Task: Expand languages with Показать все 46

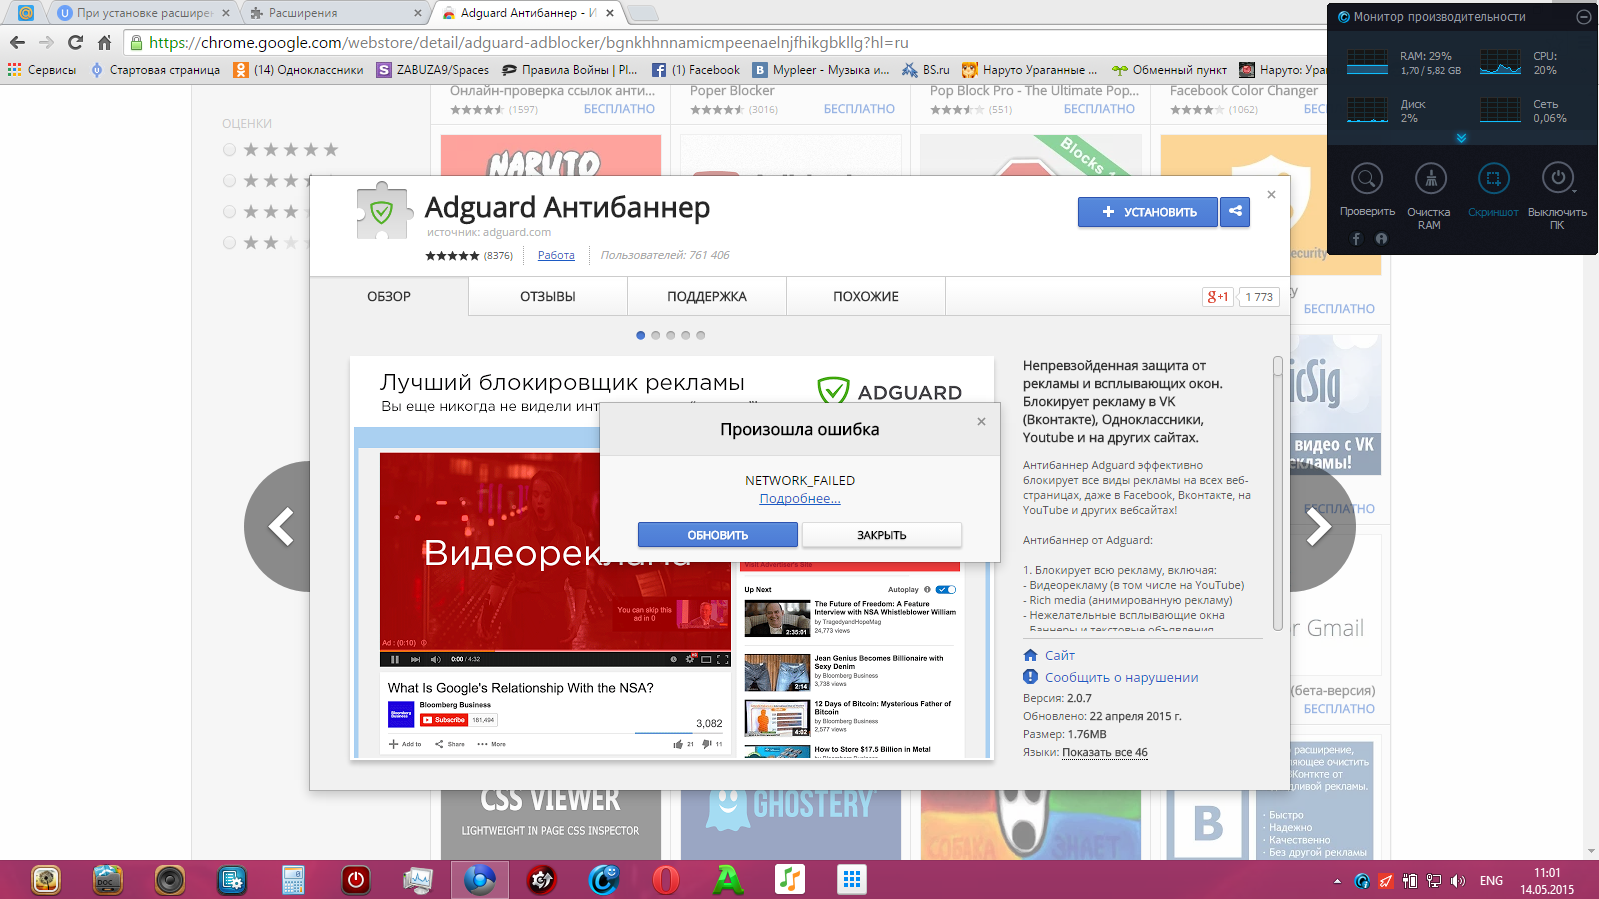Action: coord(1105,752)
